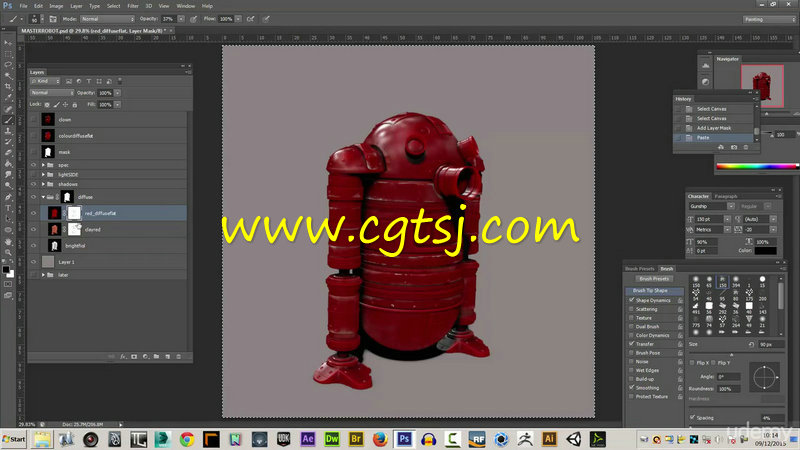Enable Wet Edges checkbox
Screen dimensions: 800x450
[632, 370]
